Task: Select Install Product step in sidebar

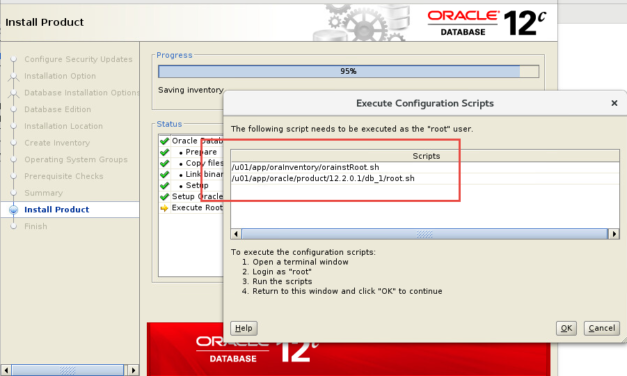Action: tap(56, 210)
